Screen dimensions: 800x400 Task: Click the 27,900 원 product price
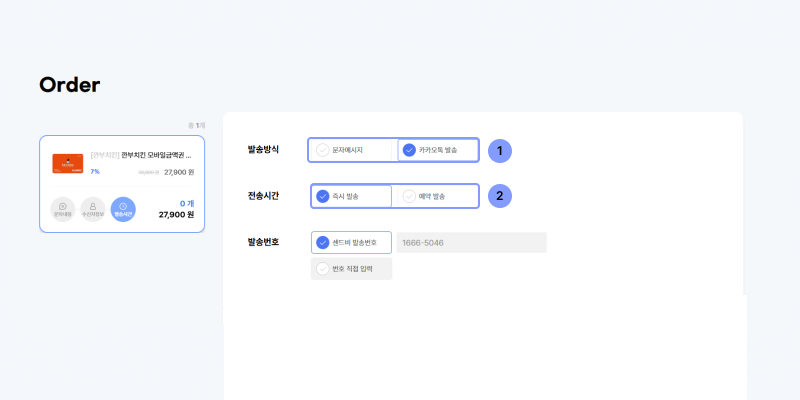tap(179, 172)
